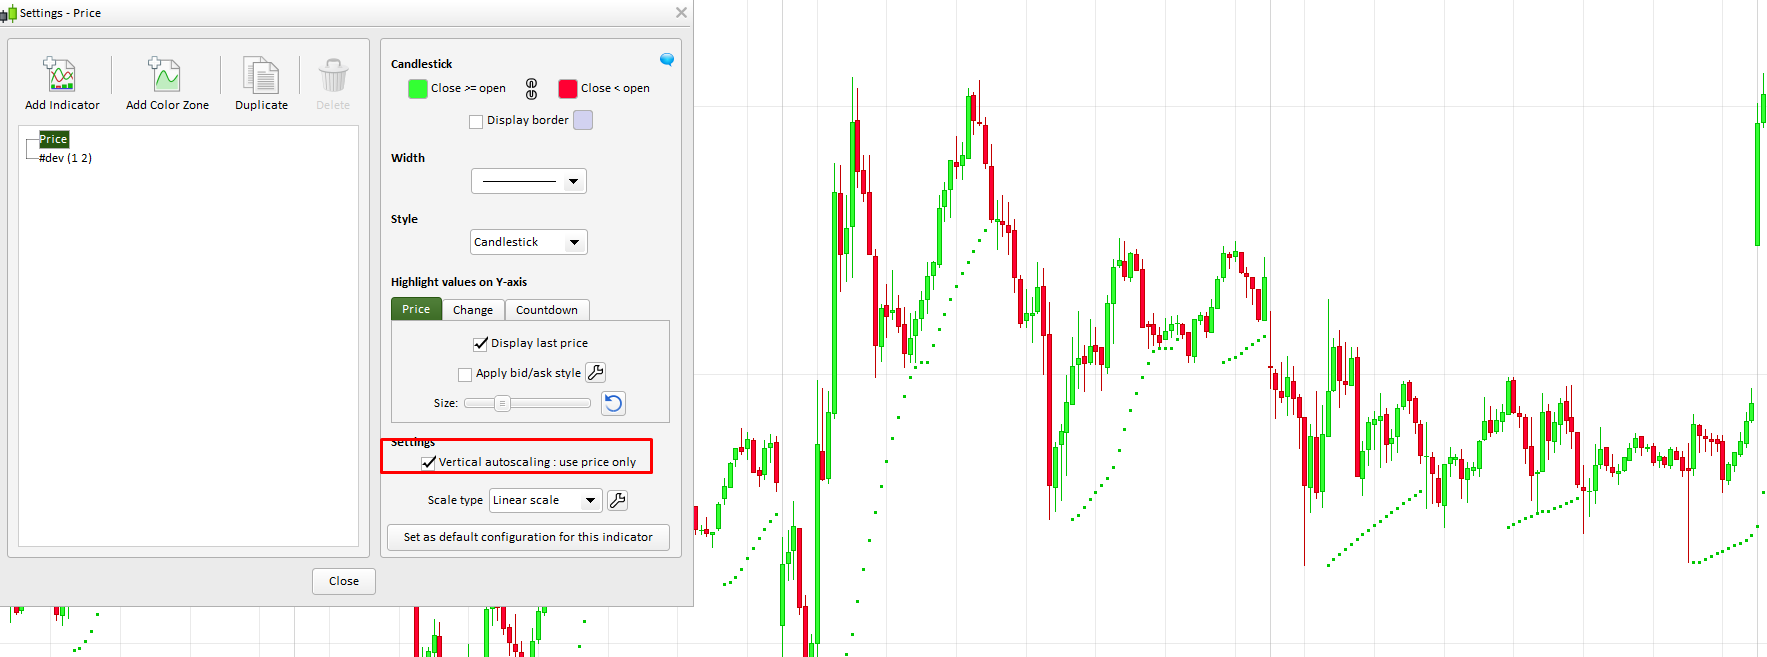The height and width of the screenshot is (657, 1767).
Task: Close the Settings - Price window
Action: [681, 13]
